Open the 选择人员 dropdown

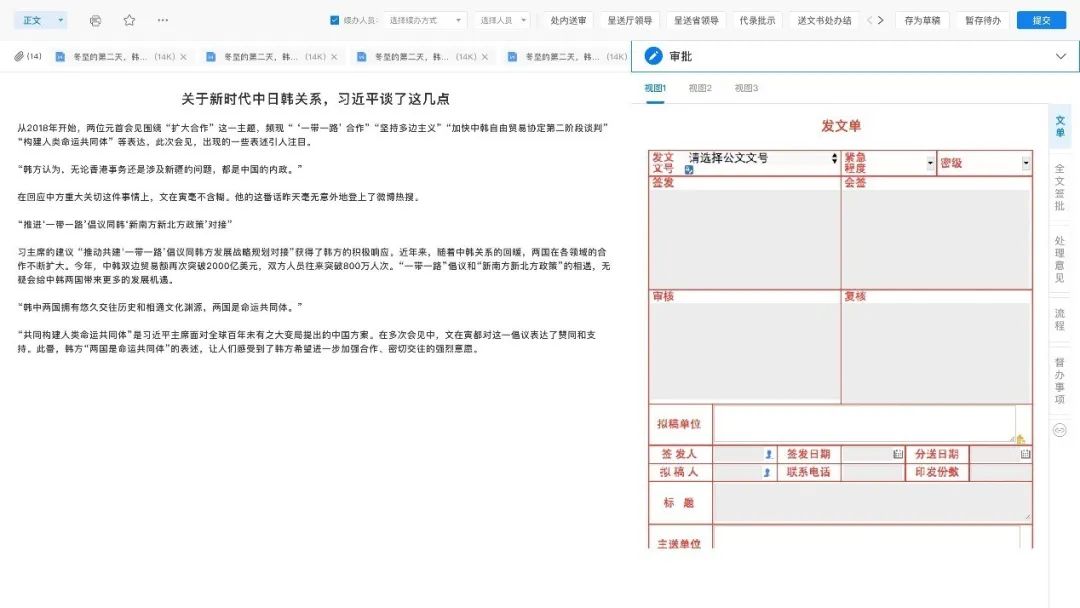pyautogui.click(x=502, y=21)
